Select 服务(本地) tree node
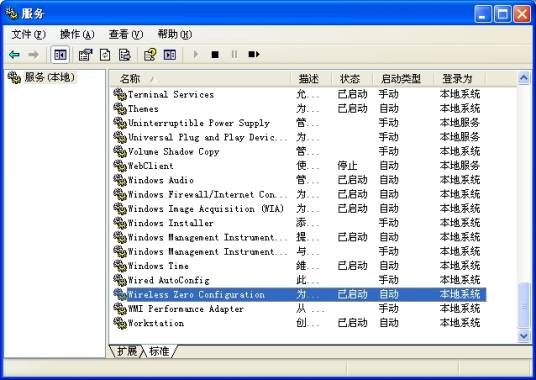 [41, 77]
